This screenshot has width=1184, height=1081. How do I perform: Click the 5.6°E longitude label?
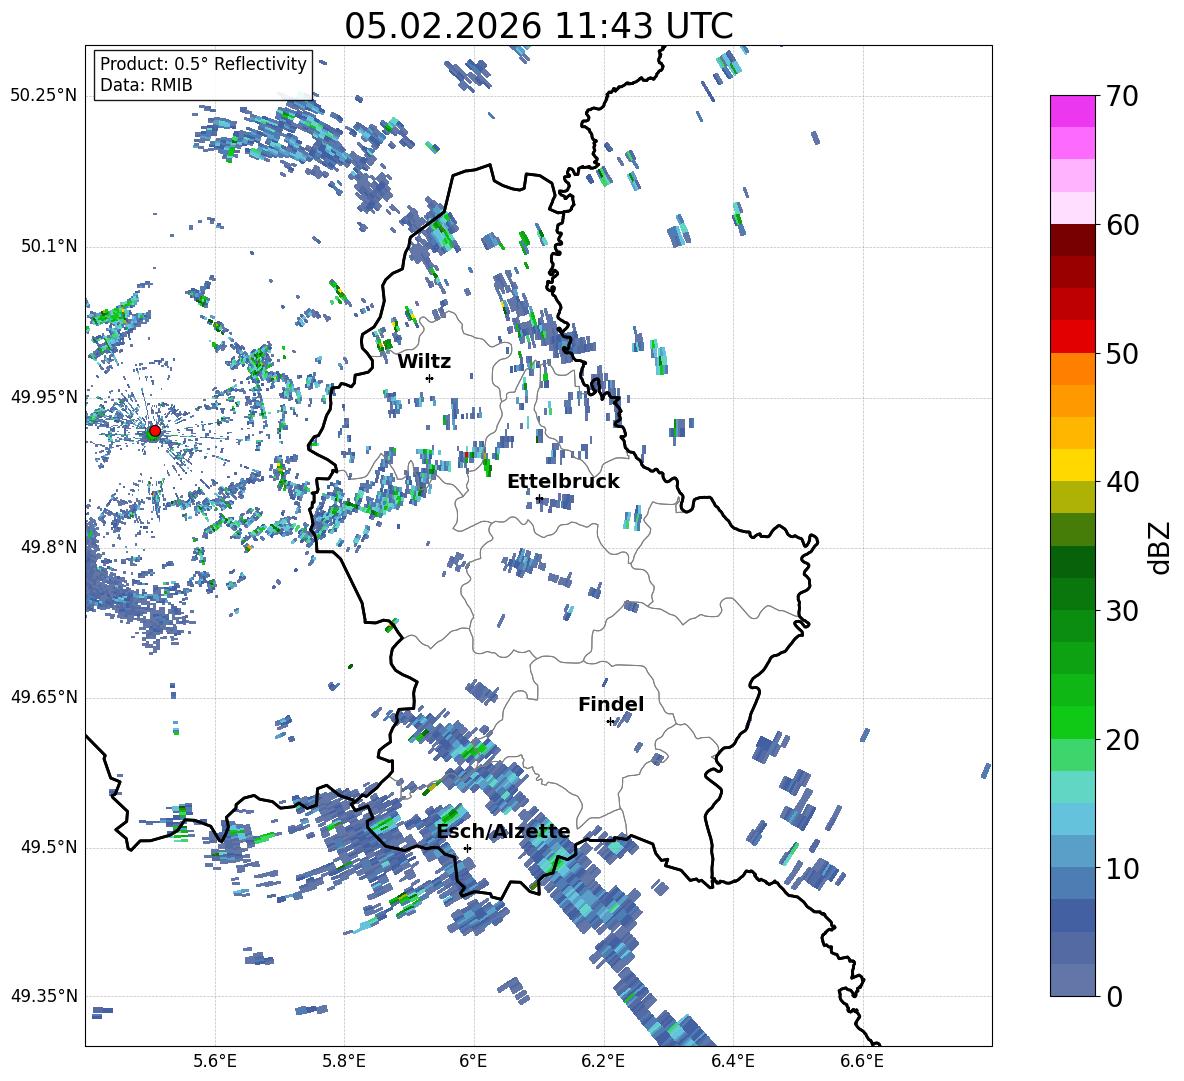coord(215,1061)
